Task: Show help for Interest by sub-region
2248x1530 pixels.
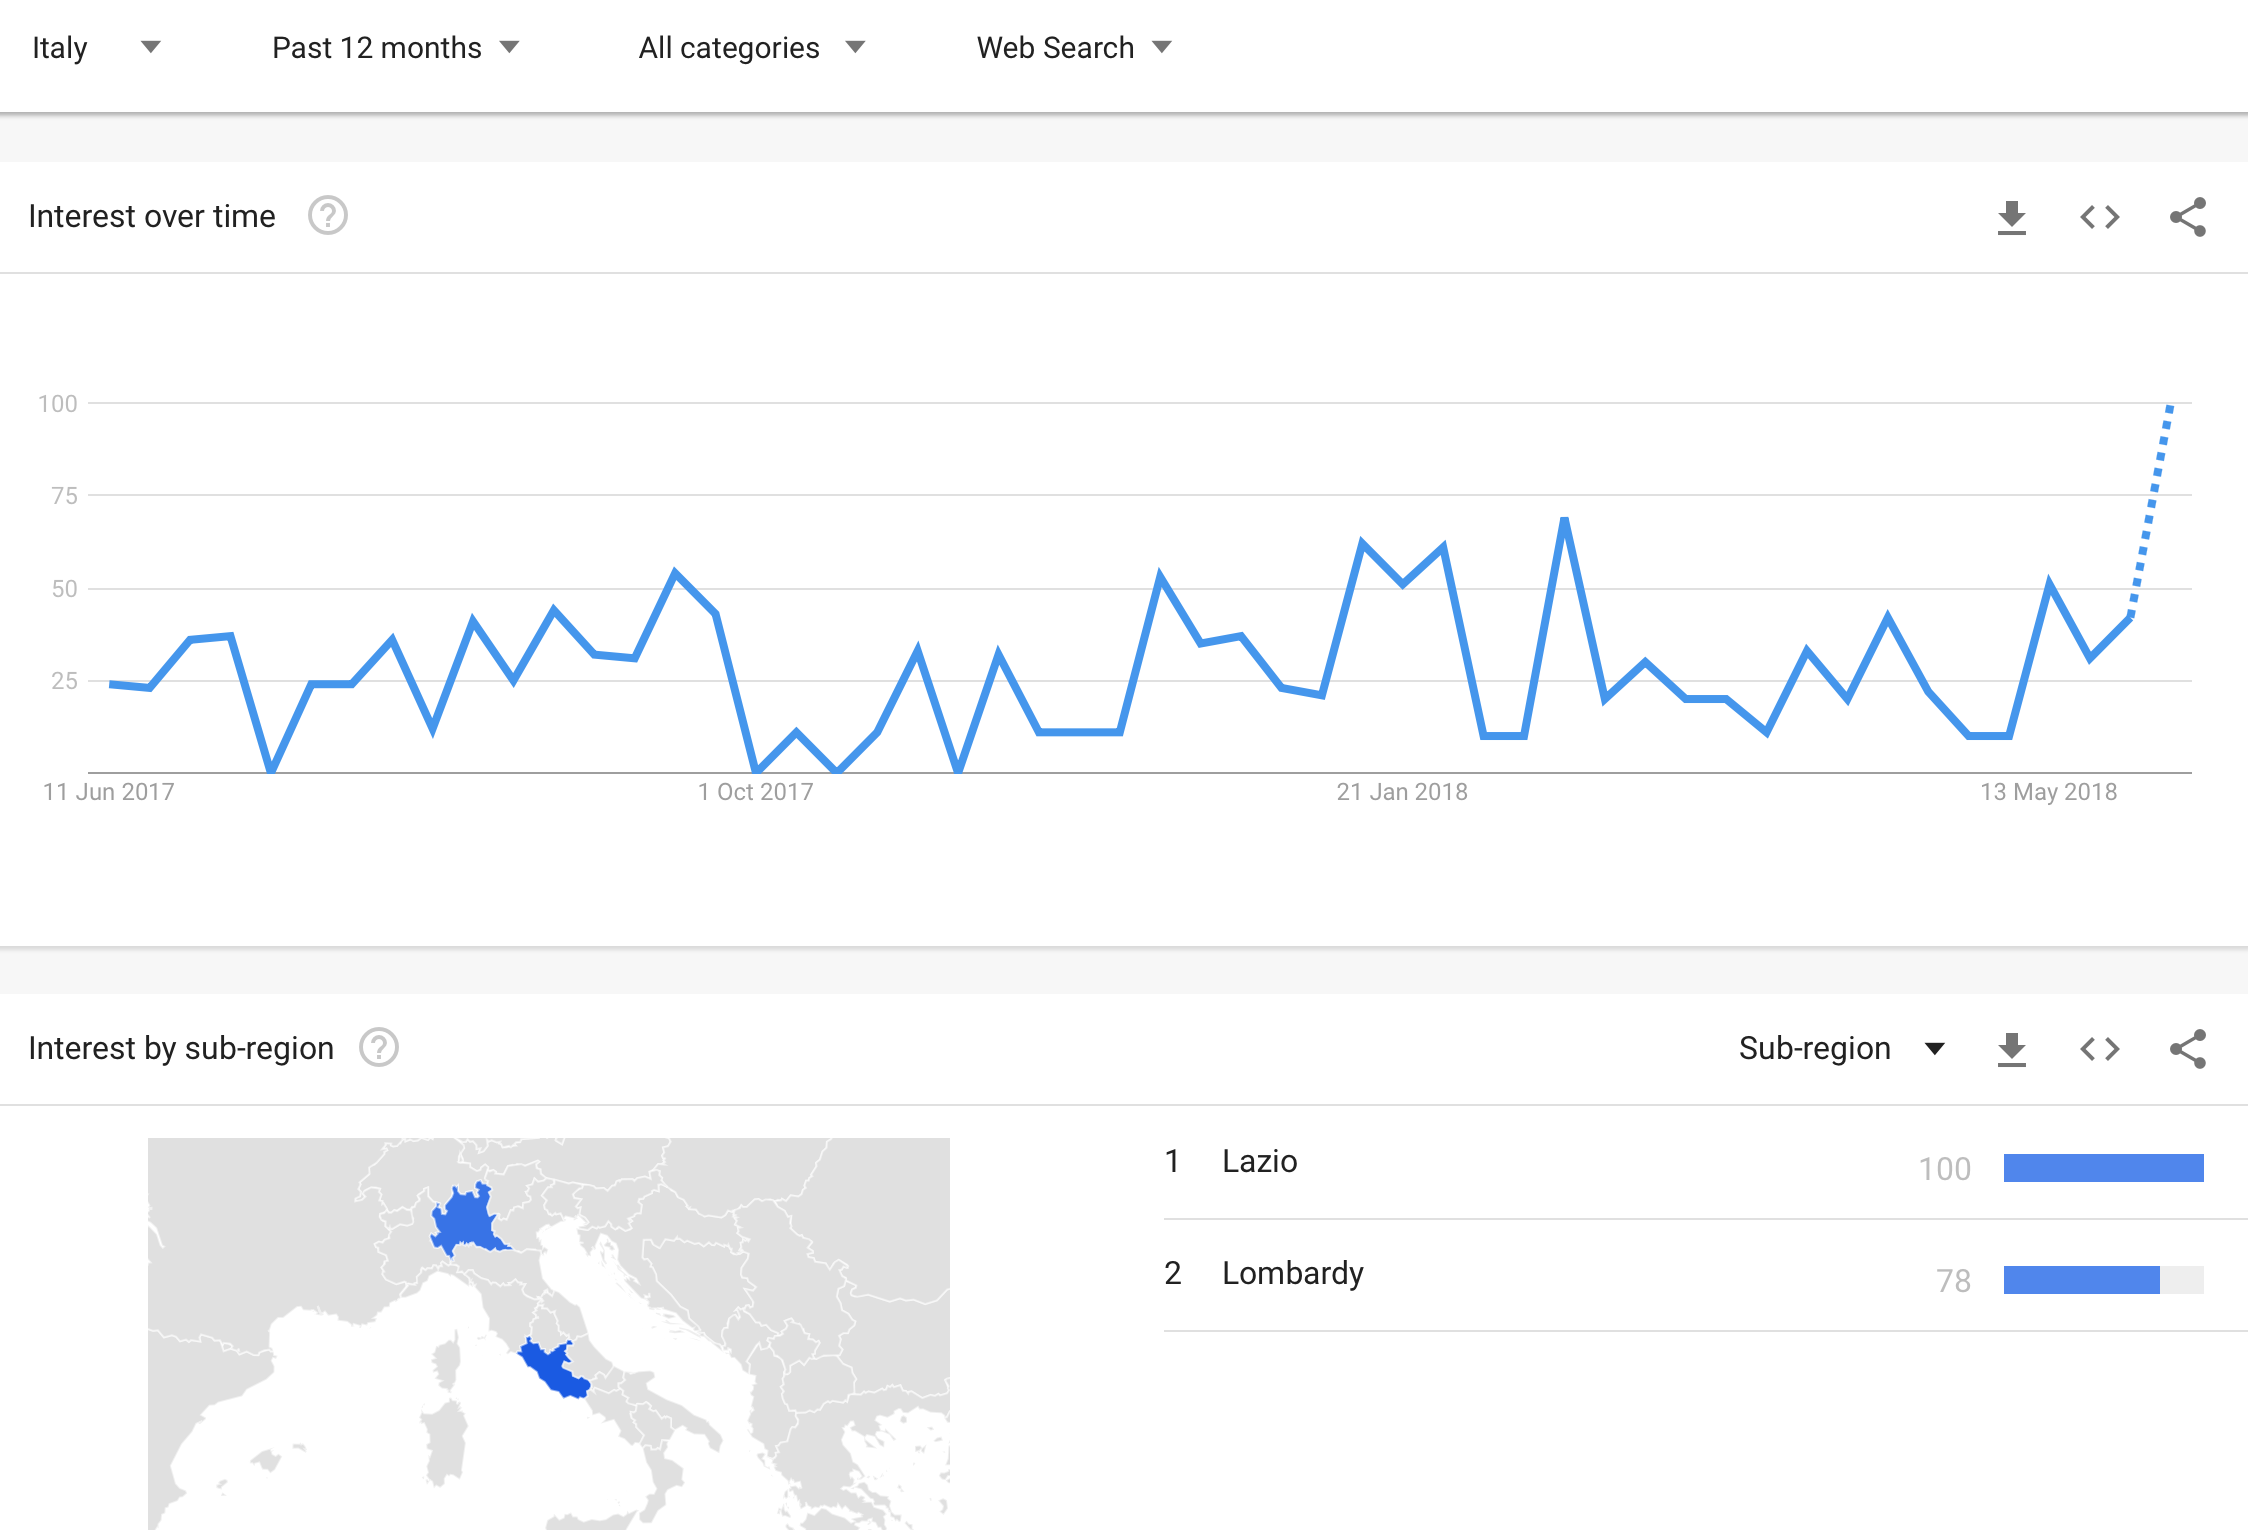Action: point(379,1048)
